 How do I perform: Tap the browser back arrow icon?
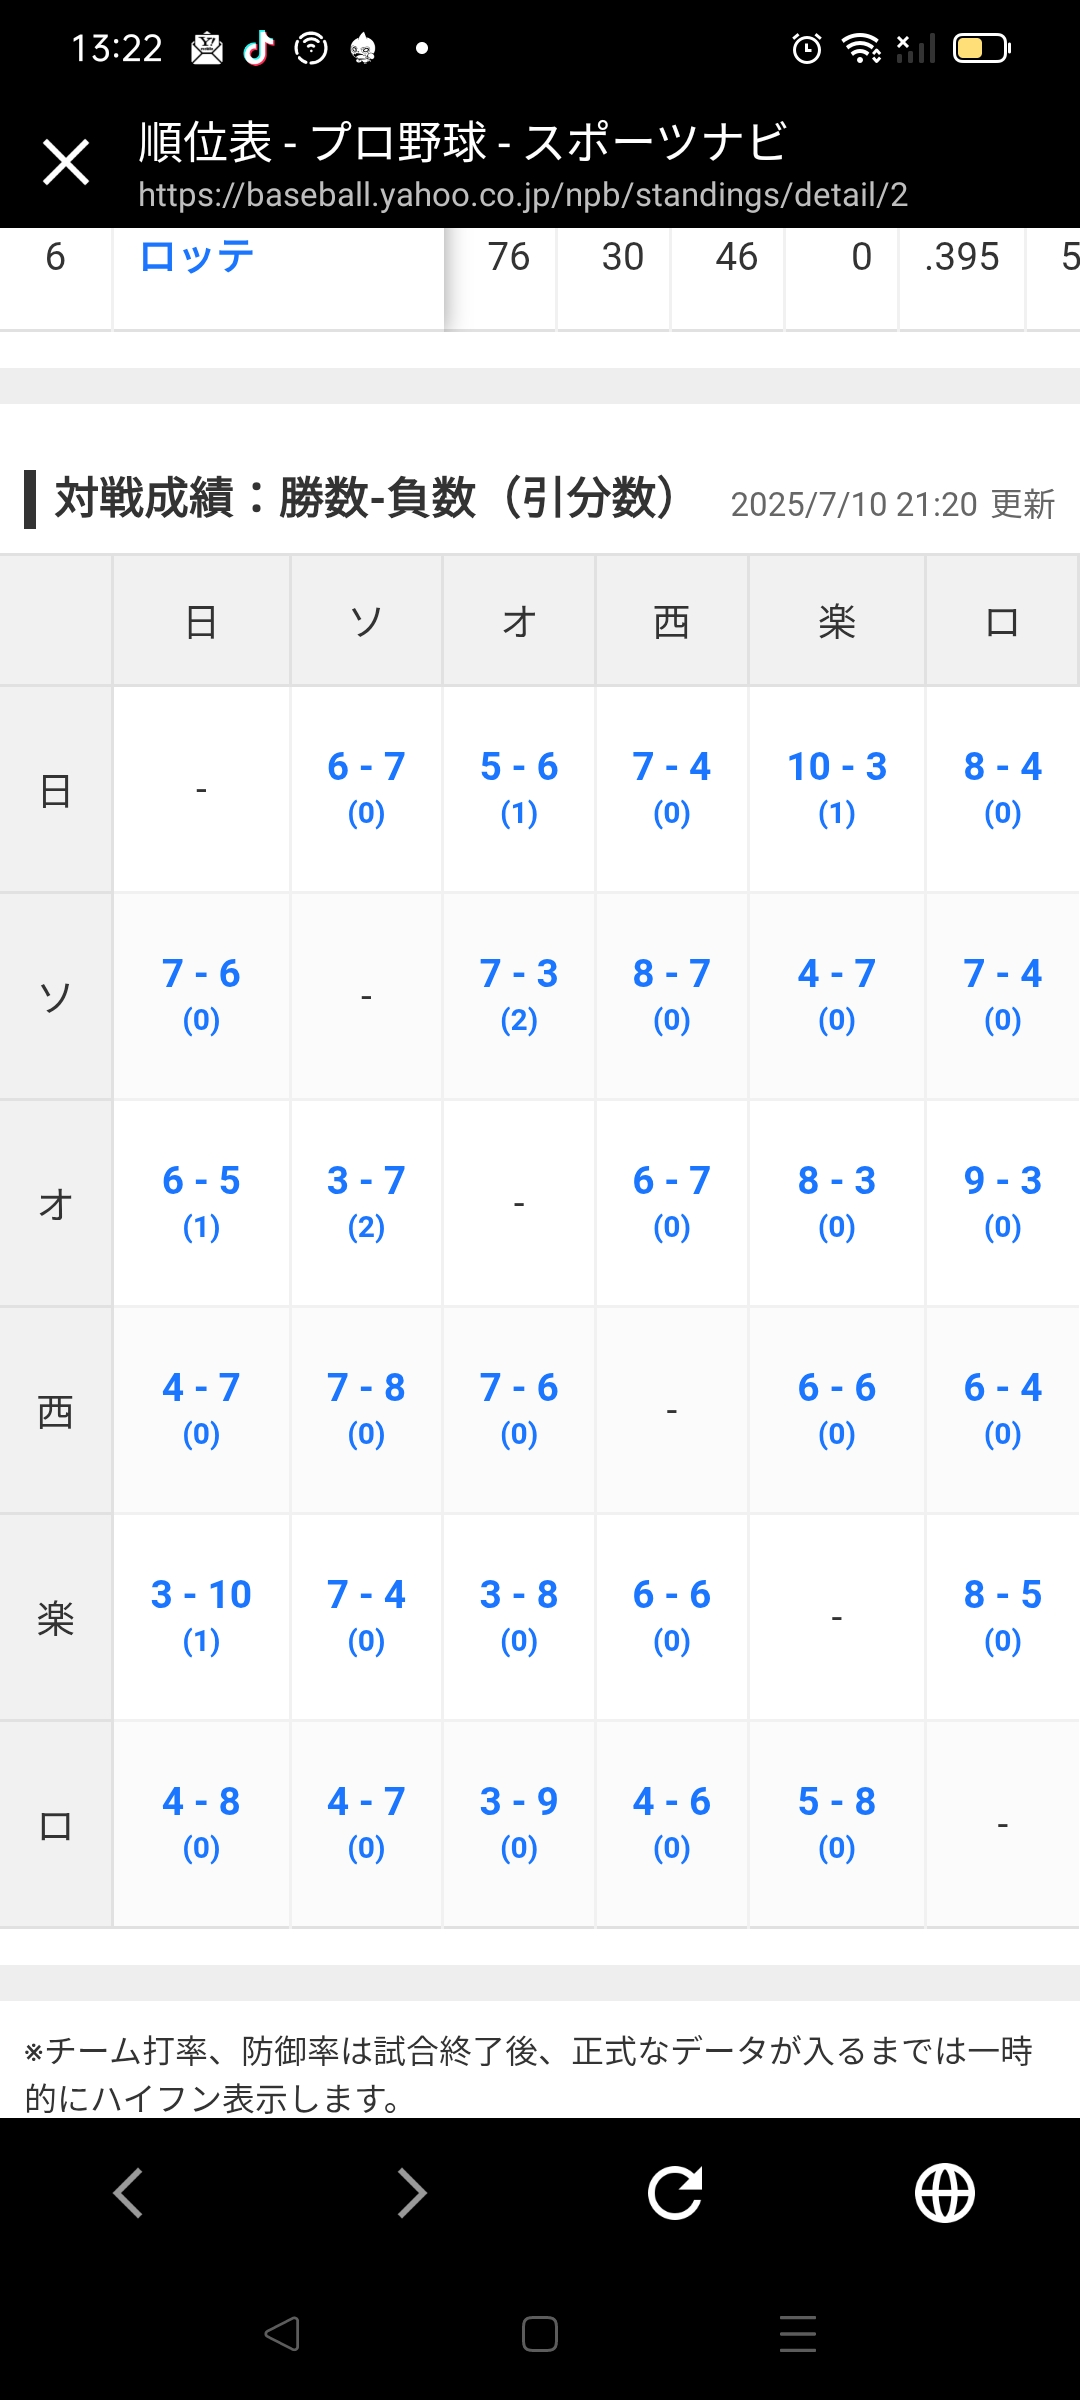point(128,2193)
